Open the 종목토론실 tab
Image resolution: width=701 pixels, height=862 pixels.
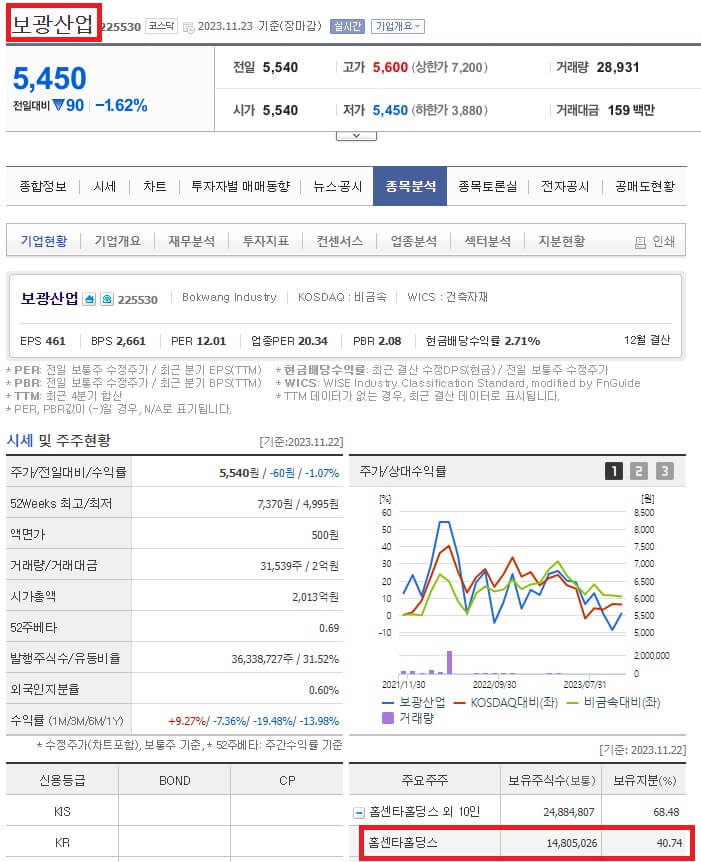488,186
